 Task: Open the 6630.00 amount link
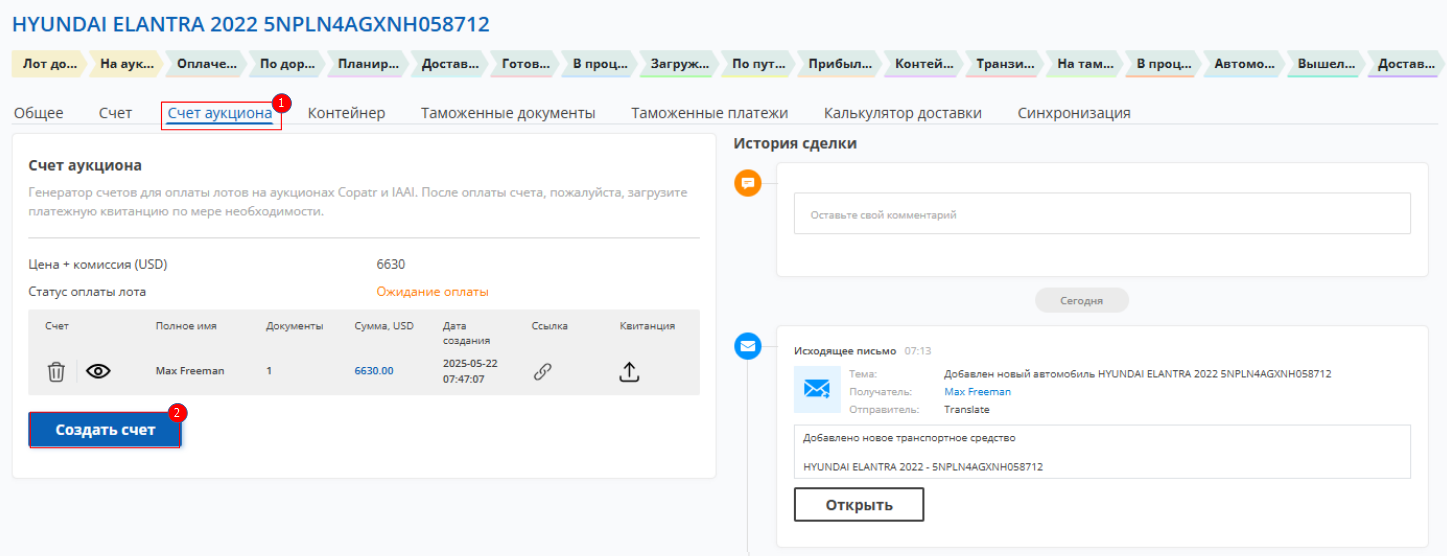374,370
